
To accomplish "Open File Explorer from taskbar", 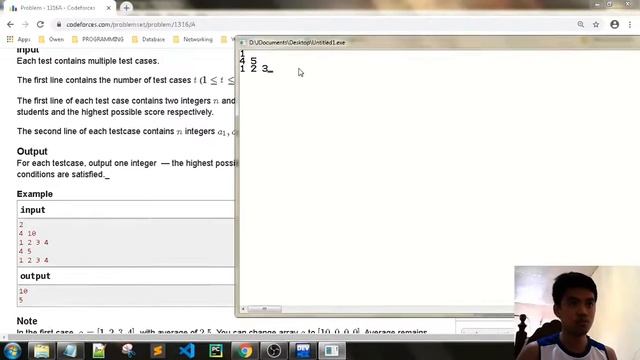I will pos(41,351).
